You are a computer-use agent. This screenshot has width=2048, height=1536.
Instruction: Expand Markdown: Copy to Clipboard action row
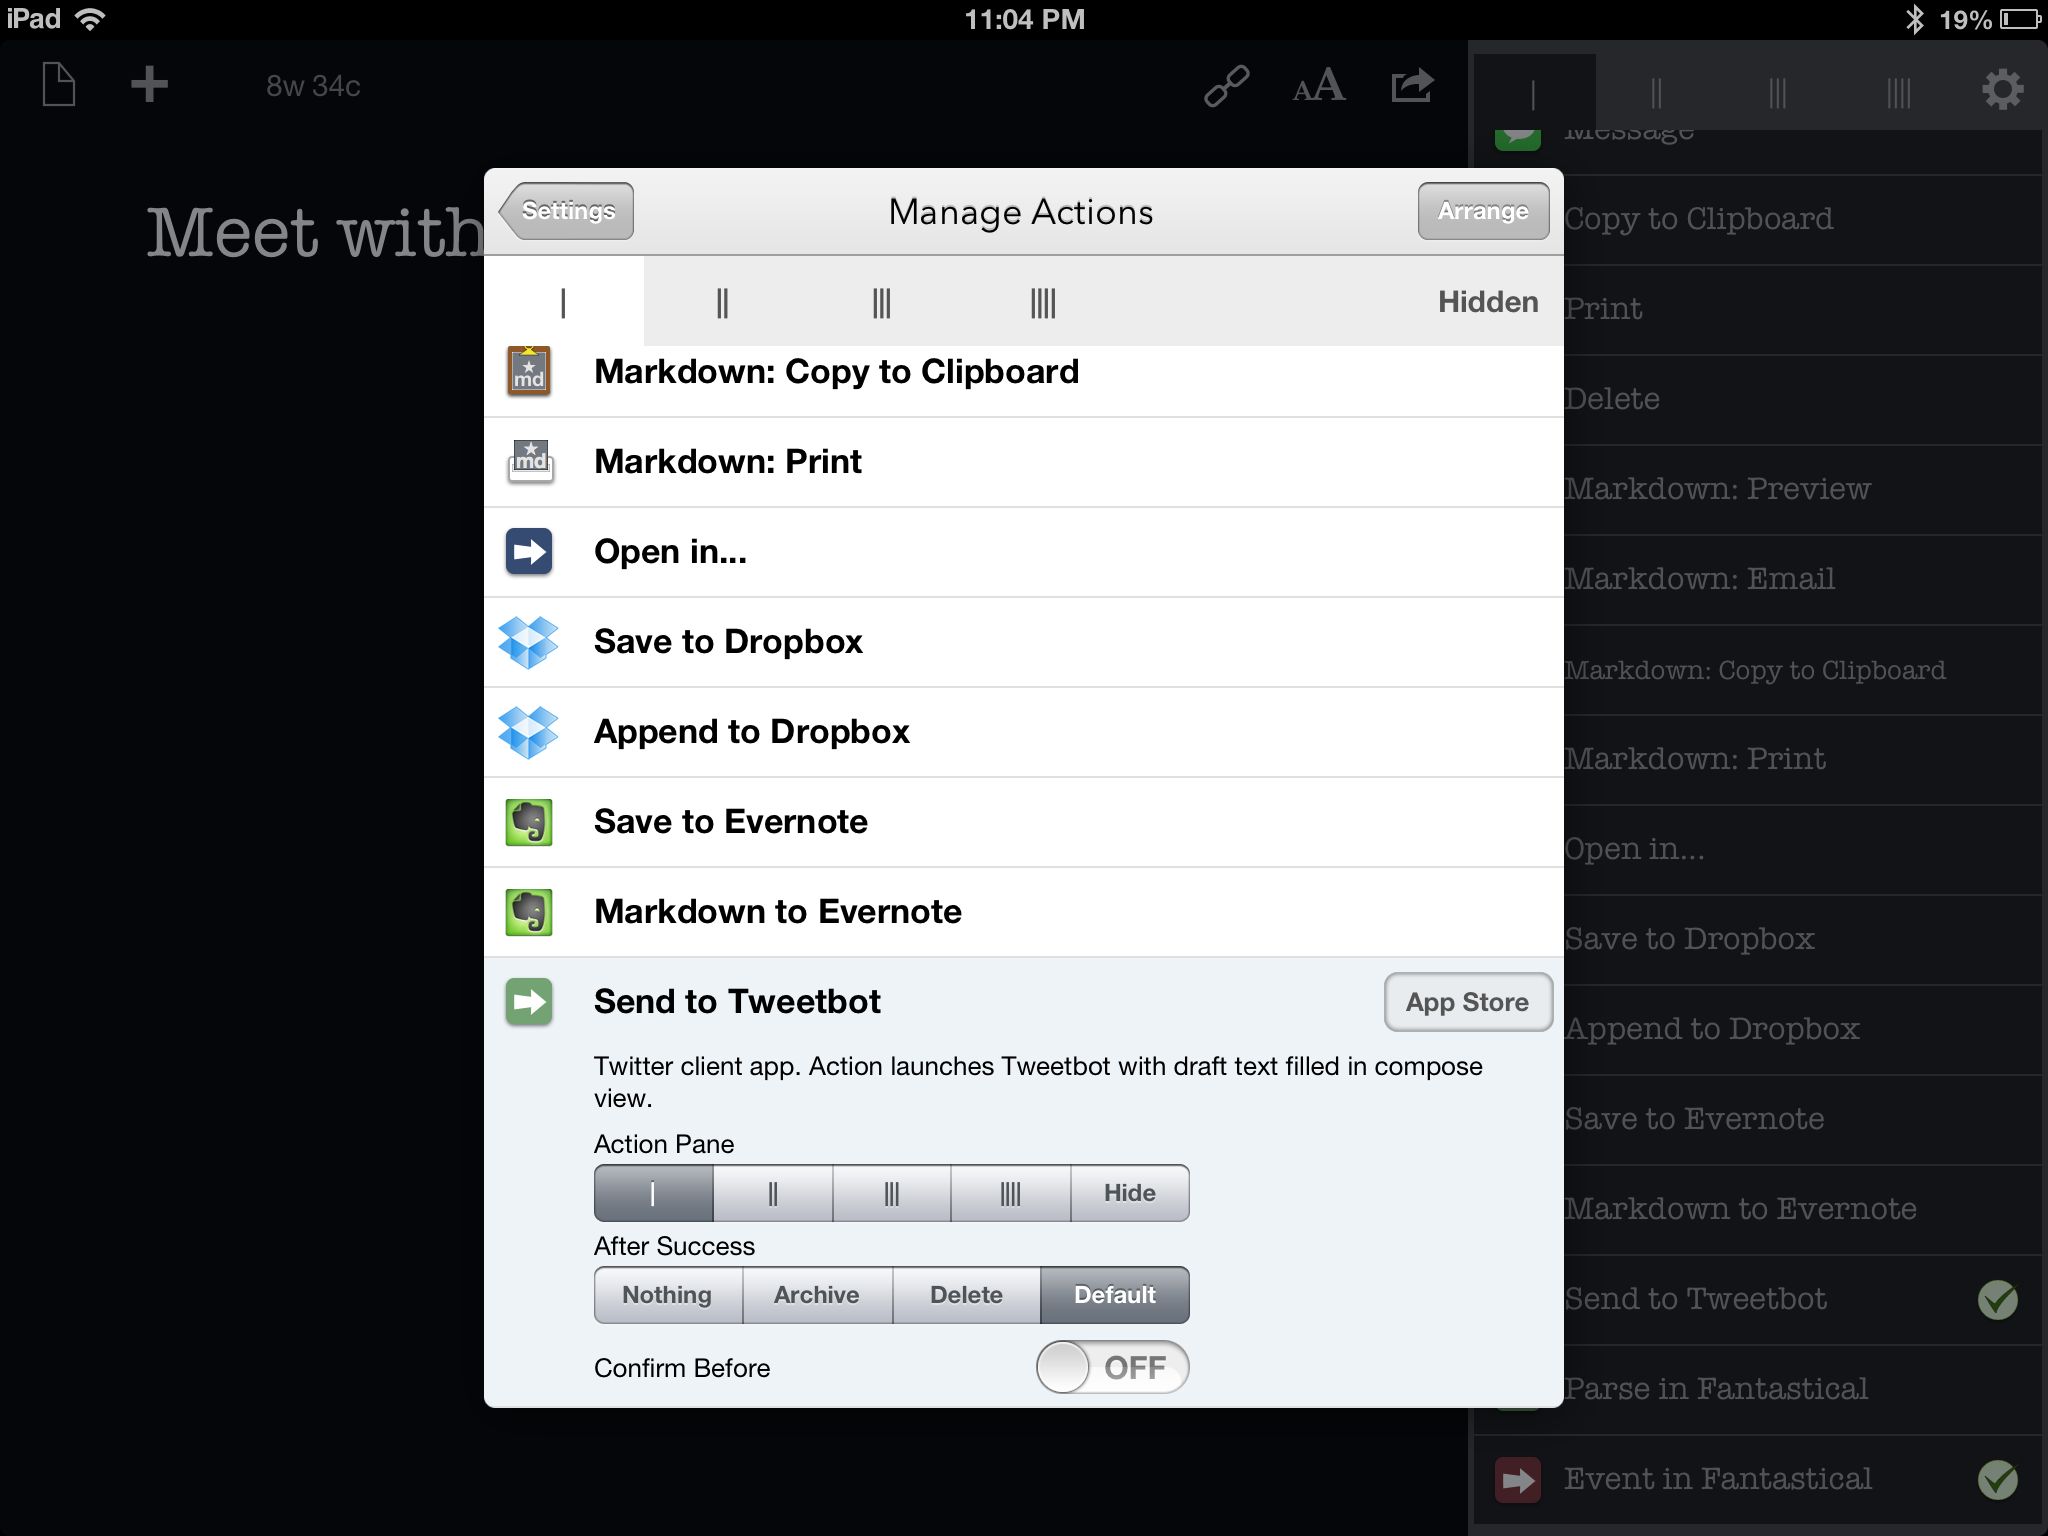pos(1024,382)
